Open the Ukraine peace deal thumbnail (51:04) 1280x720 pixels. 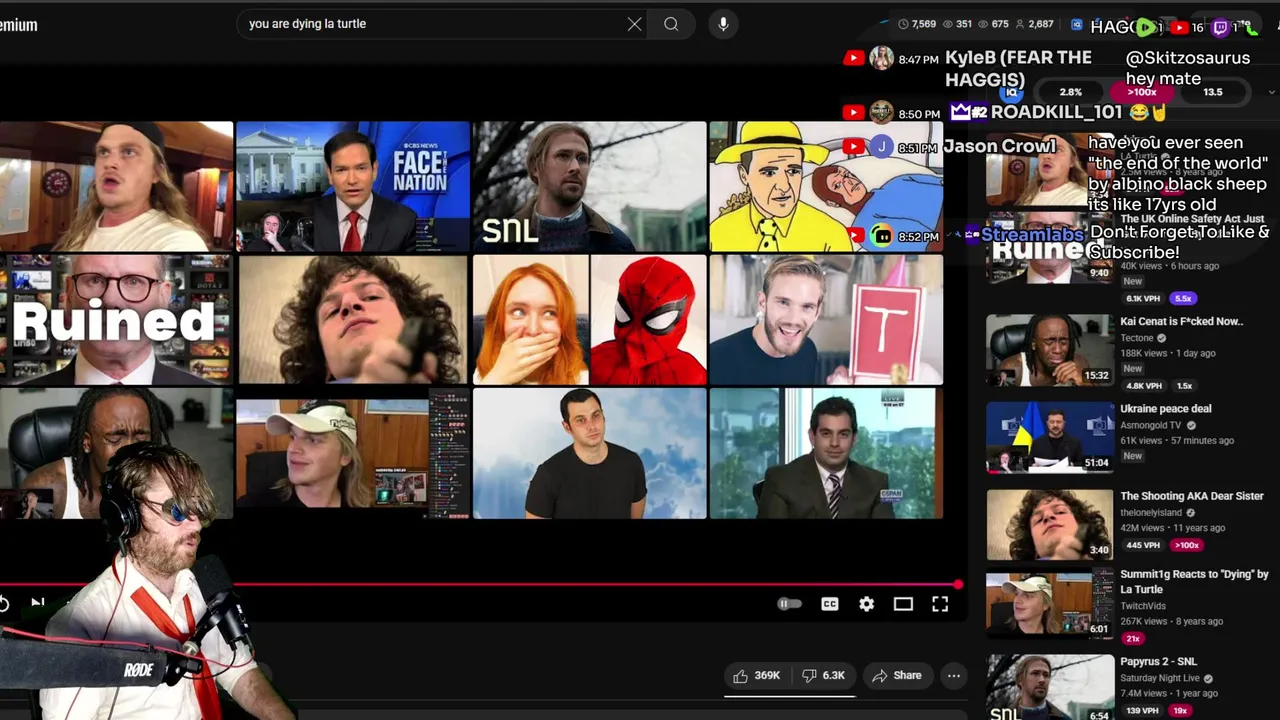click(x=1049, y=437)
